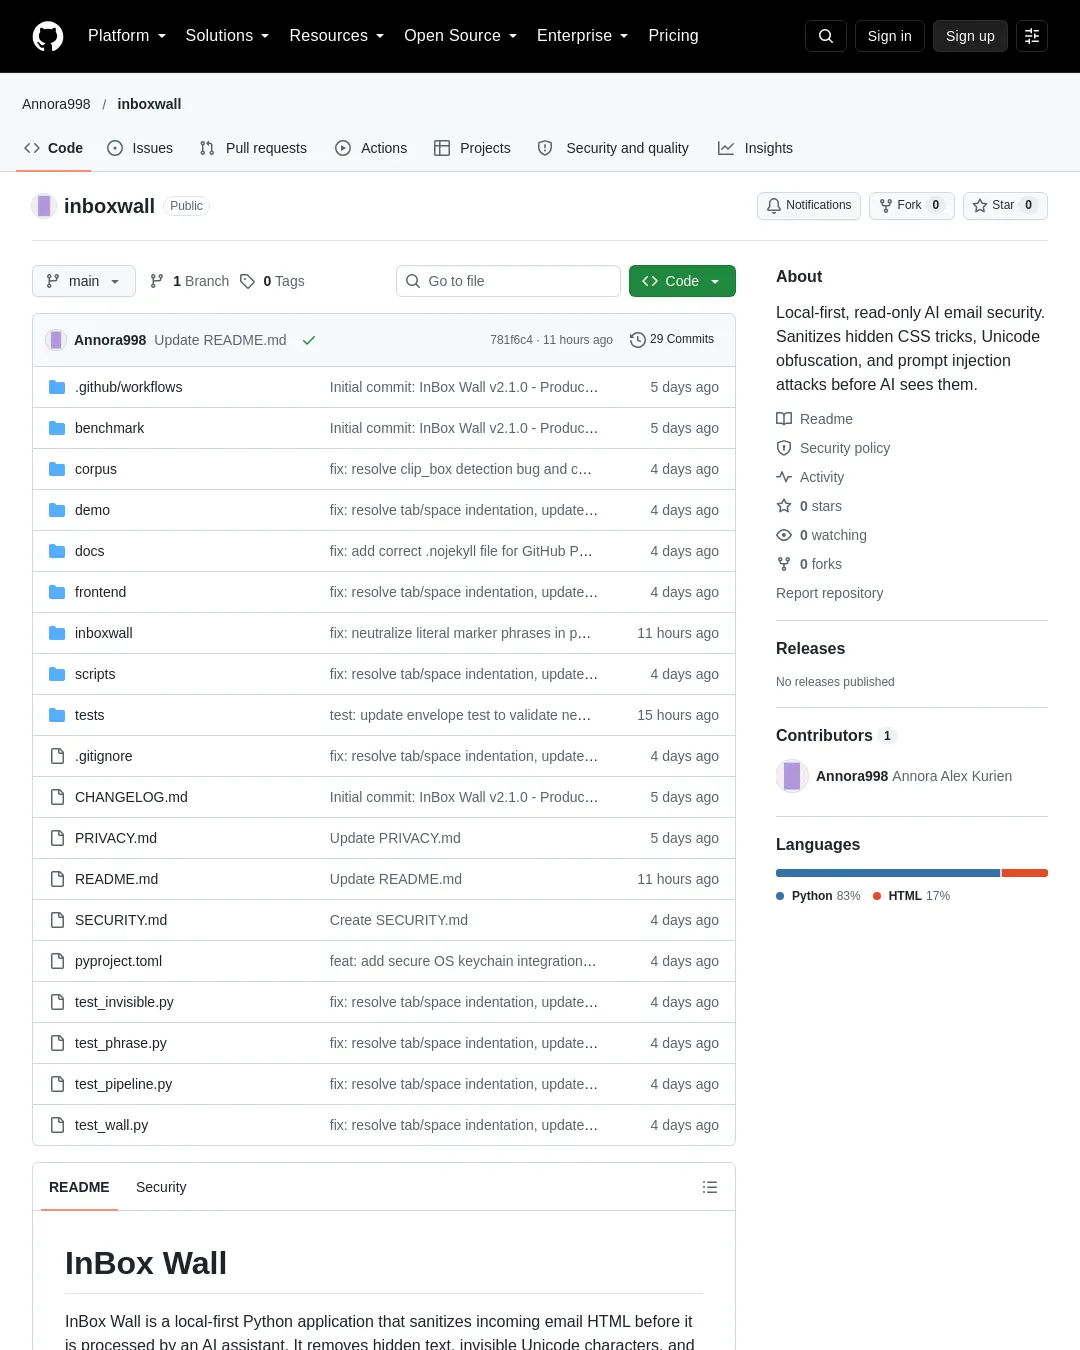The width and height of the screenshot is (1080, 1350).
Task: Click contributor Annora998 avatar
Action: (x=792, y=776)
